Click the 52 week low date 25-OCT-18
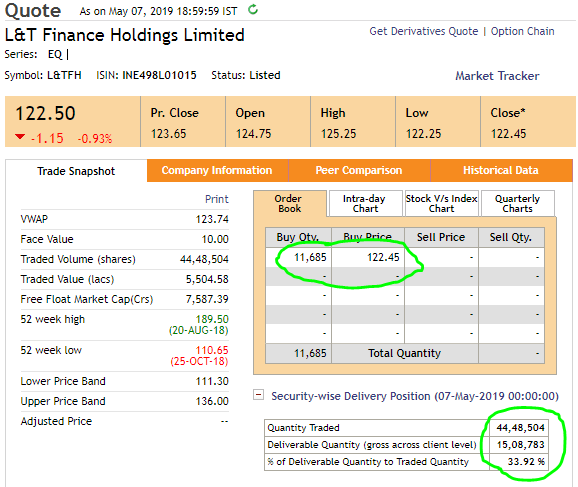 click(x=199, y=361)
